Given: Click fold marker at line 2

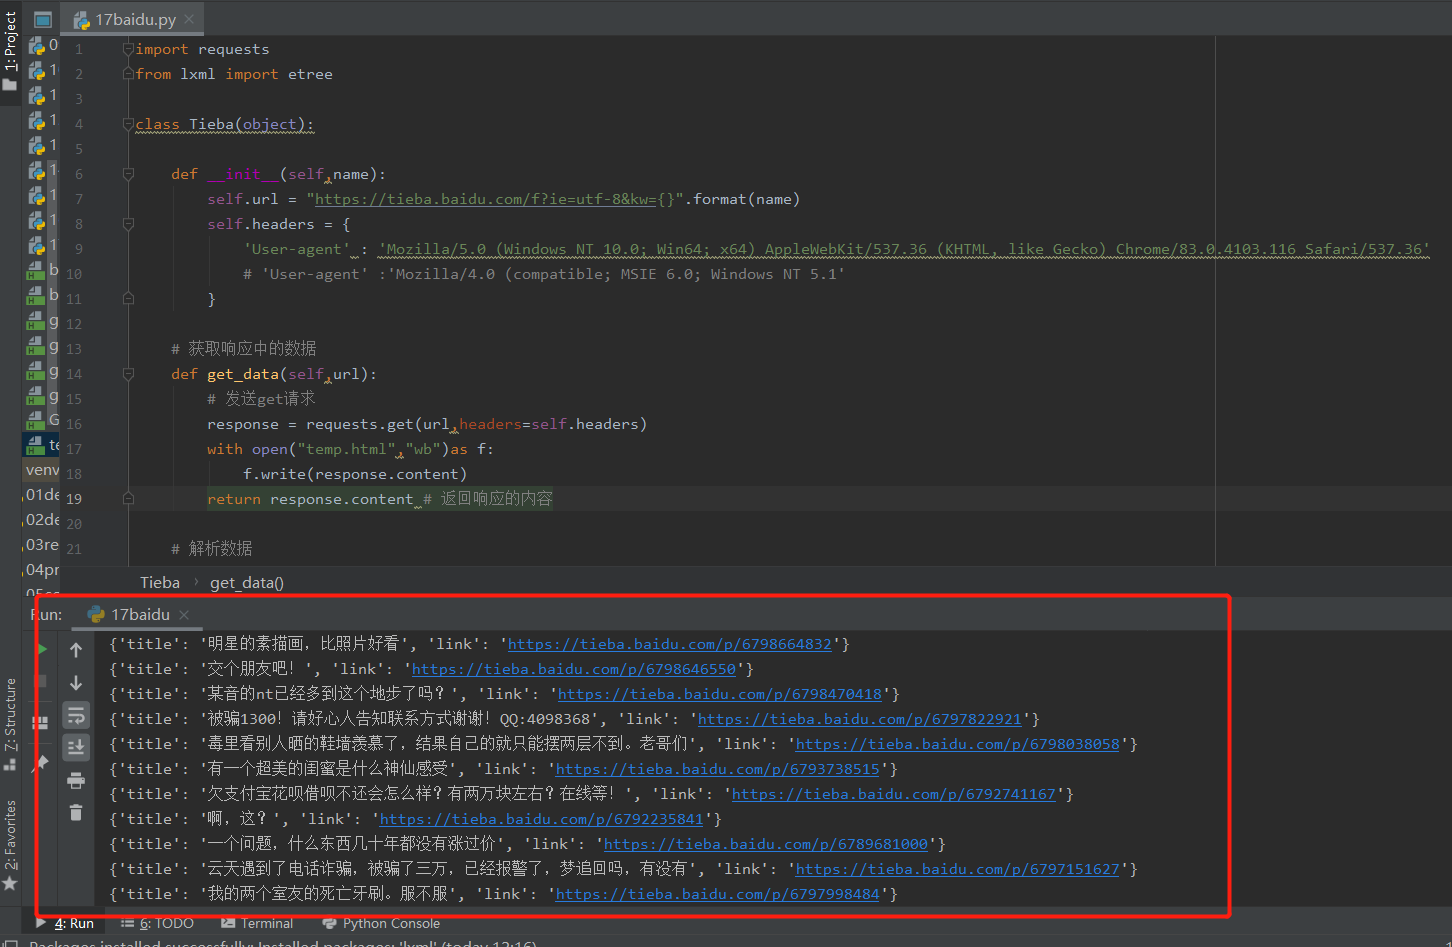Looking at the screenshot, I should (128, 74).
